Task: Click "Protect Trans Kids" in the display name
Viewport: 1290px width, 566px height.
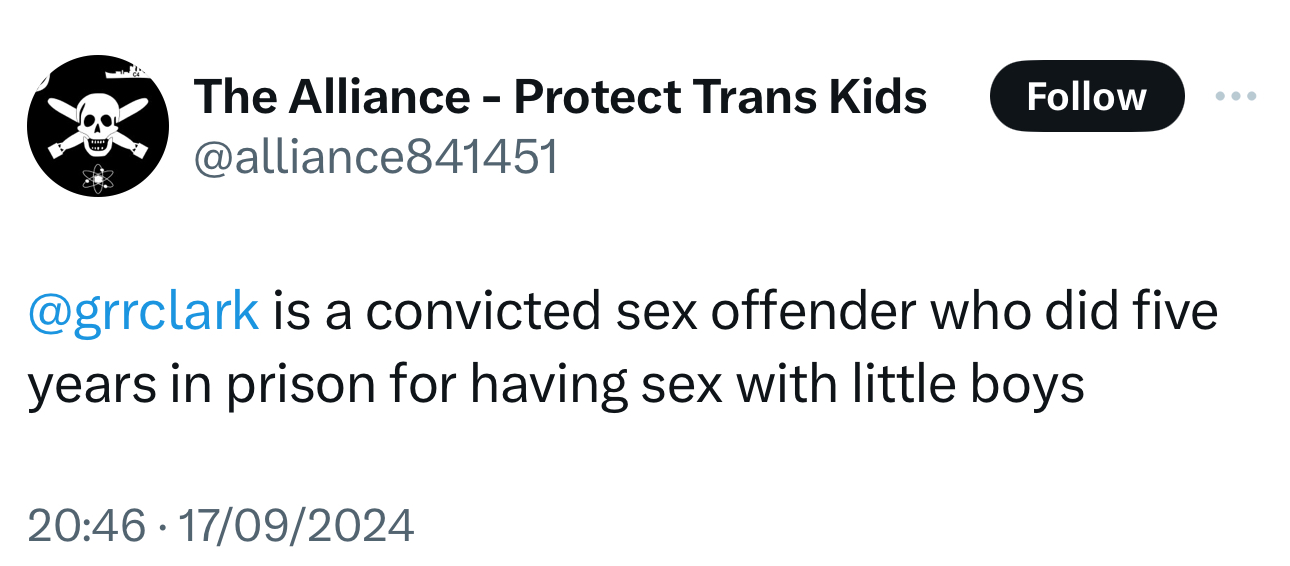Action: [720, 97]
